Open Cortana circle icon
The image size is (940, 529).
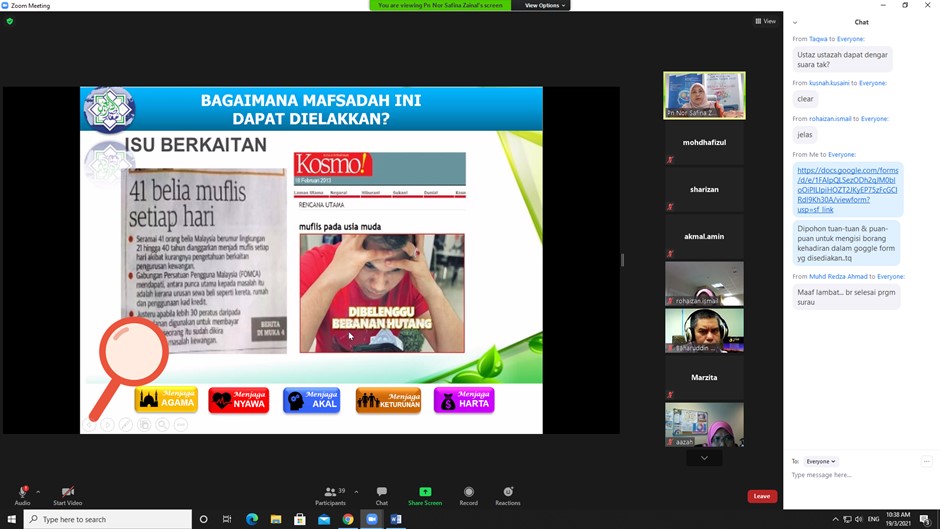coord(203,519)
